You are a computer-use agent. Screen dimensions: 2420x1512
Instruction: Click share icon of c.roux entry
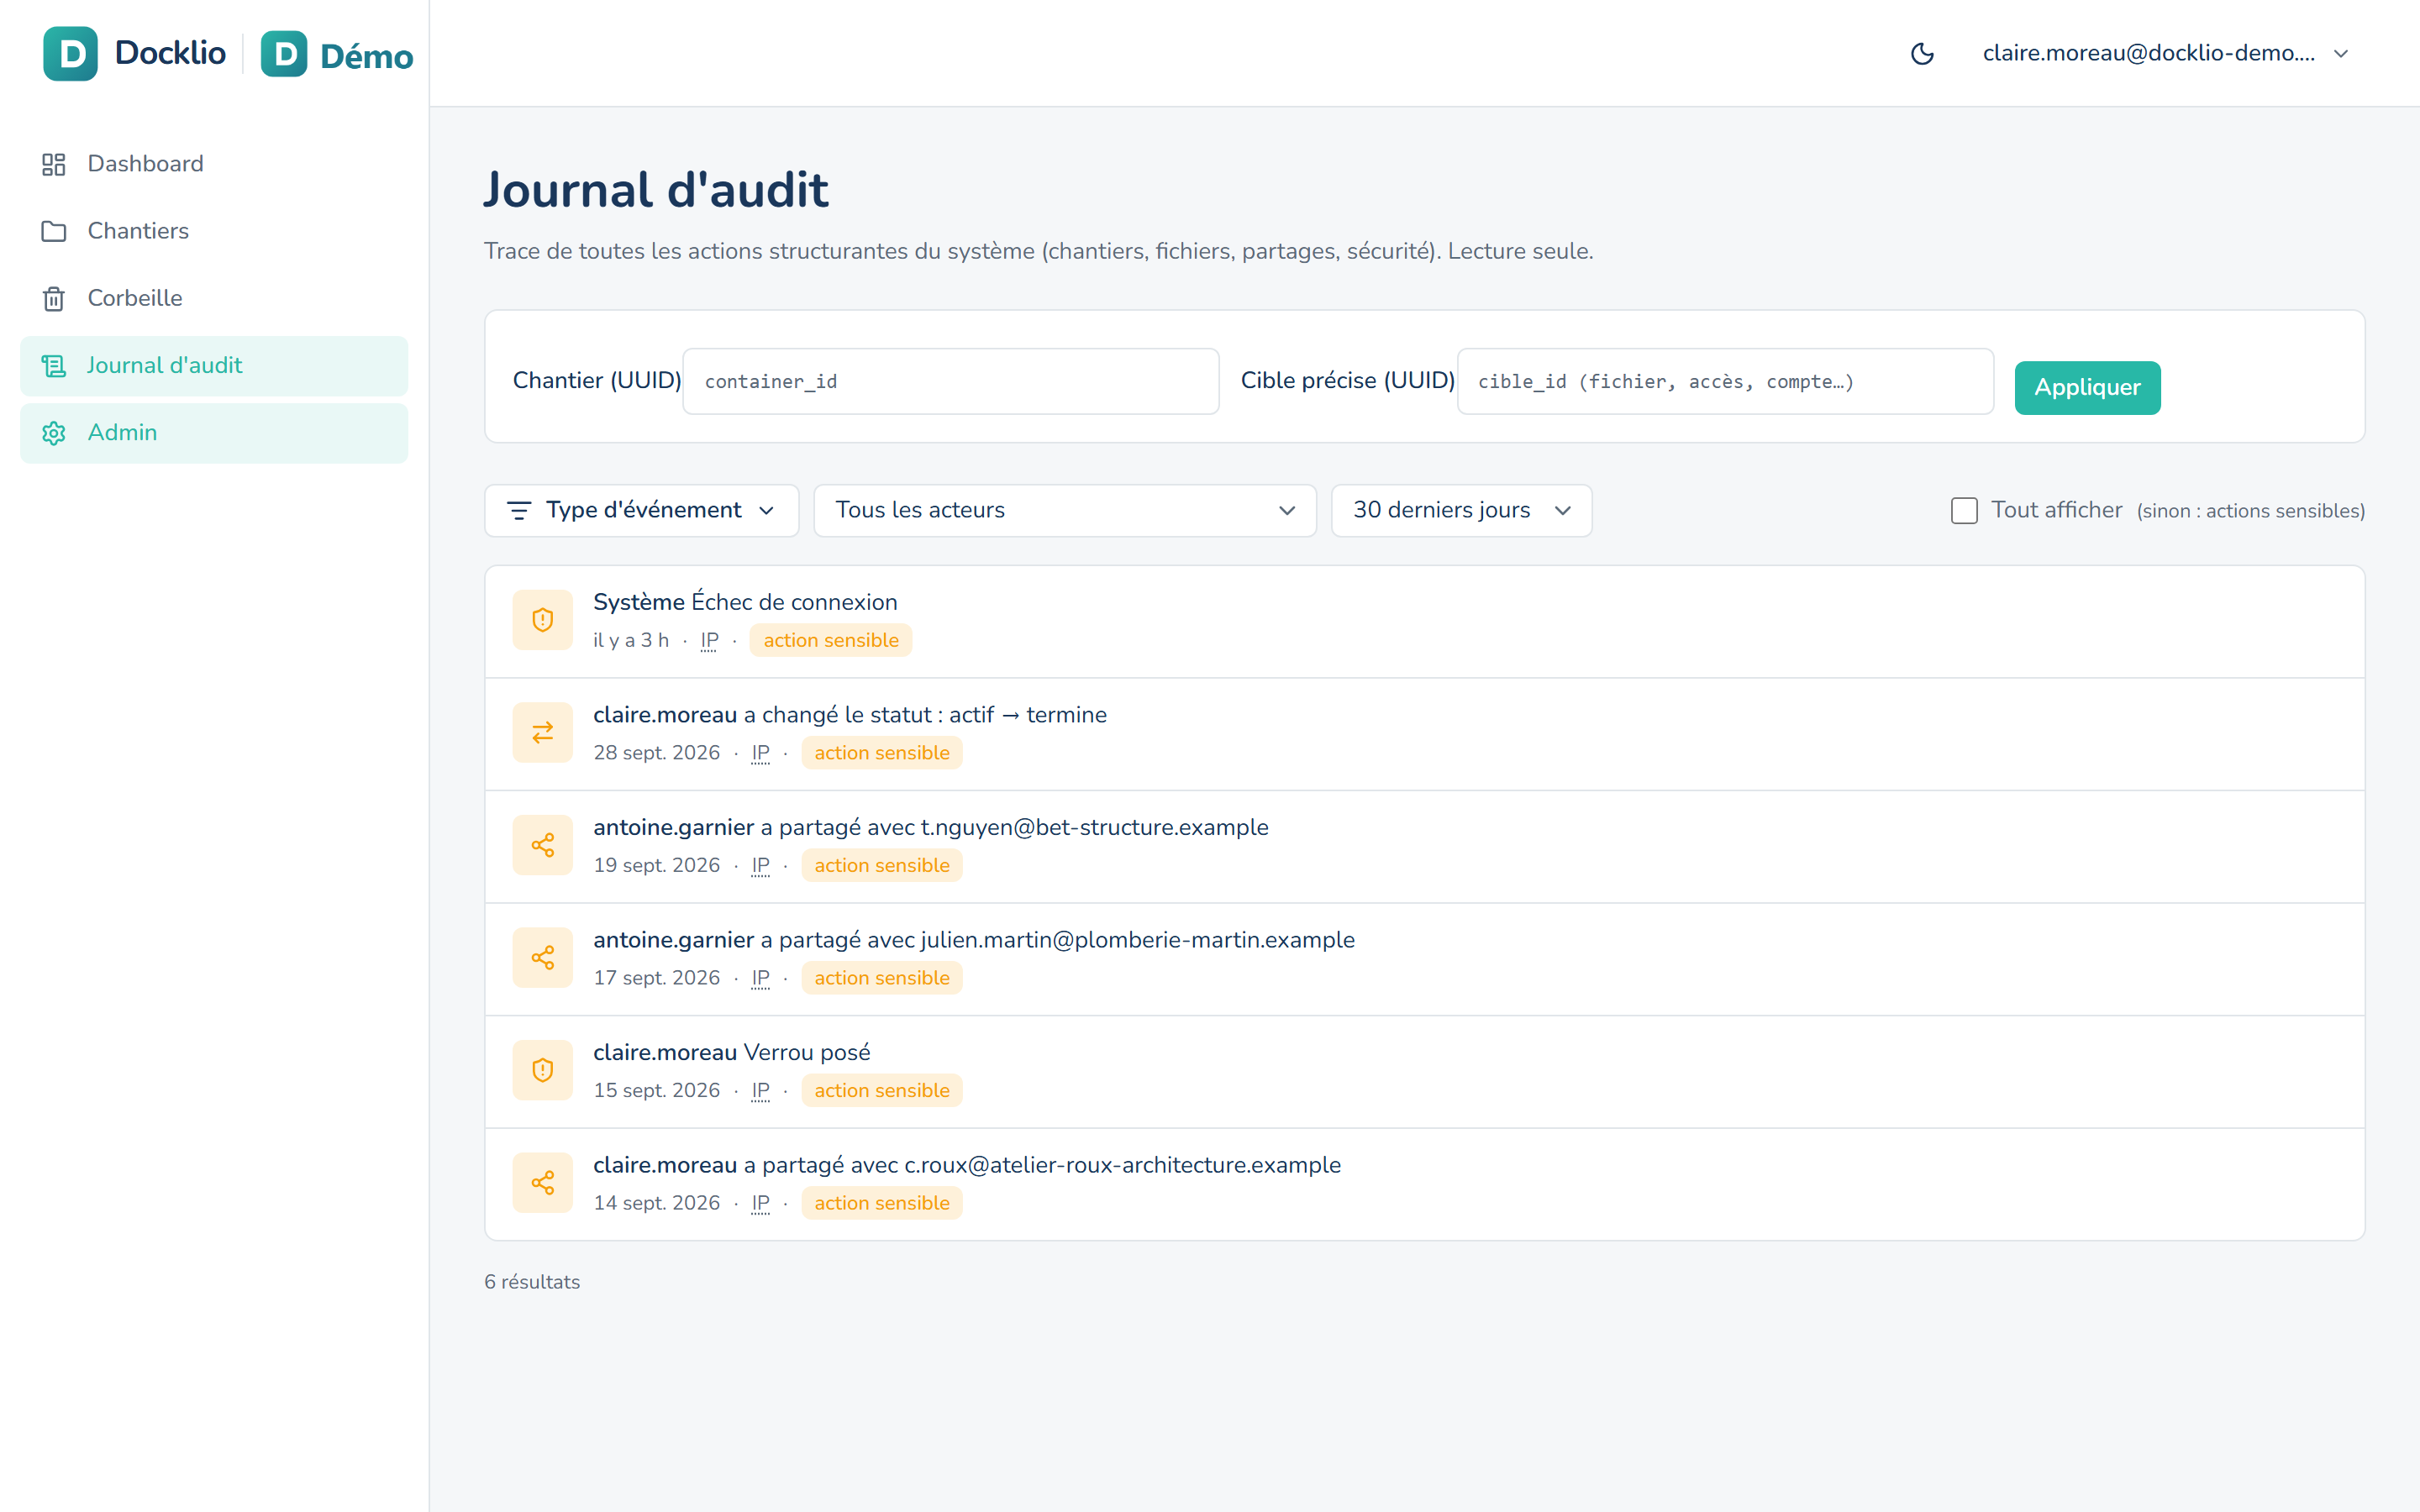click(543, 1183)
